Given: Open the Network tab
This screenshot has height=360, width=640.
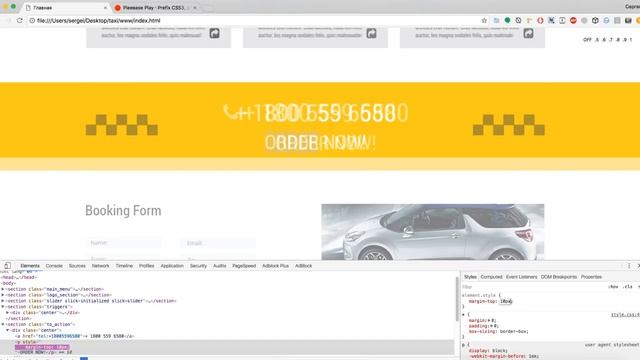Looking at the screenshot, I should click(x=100, y=266).
